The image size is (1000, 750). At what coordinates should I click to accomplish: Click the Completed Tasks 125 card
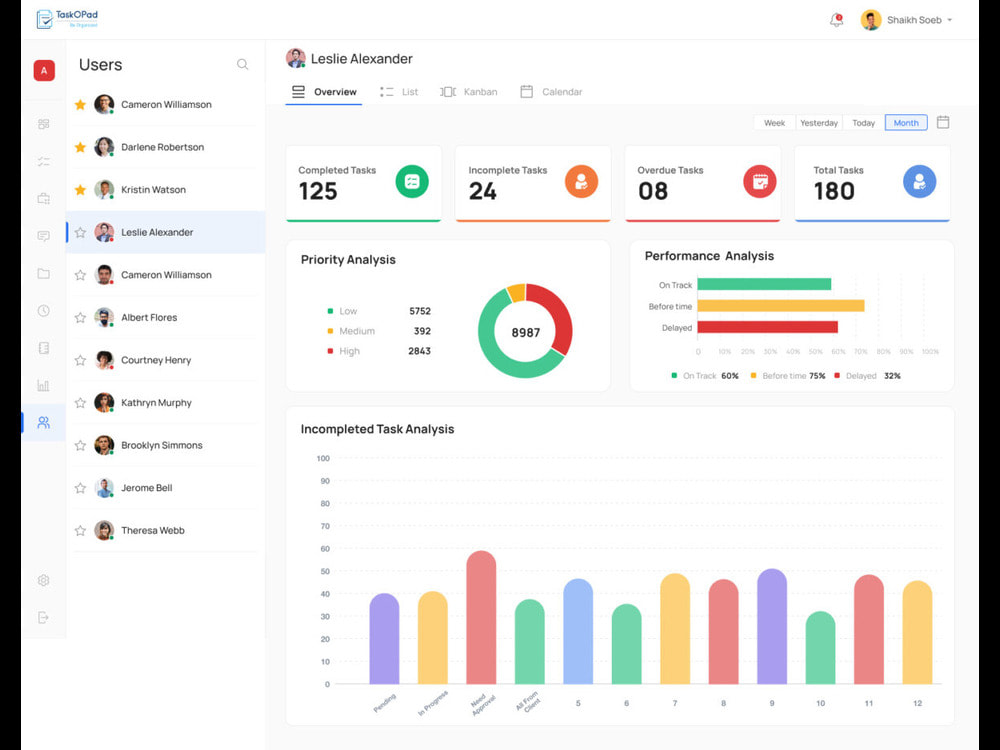364,184
